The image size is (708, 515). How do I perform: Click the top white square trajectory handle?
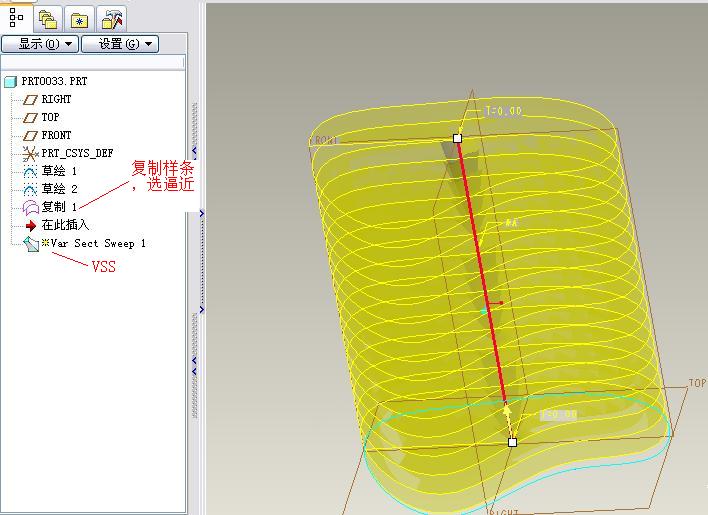point(457,138)
